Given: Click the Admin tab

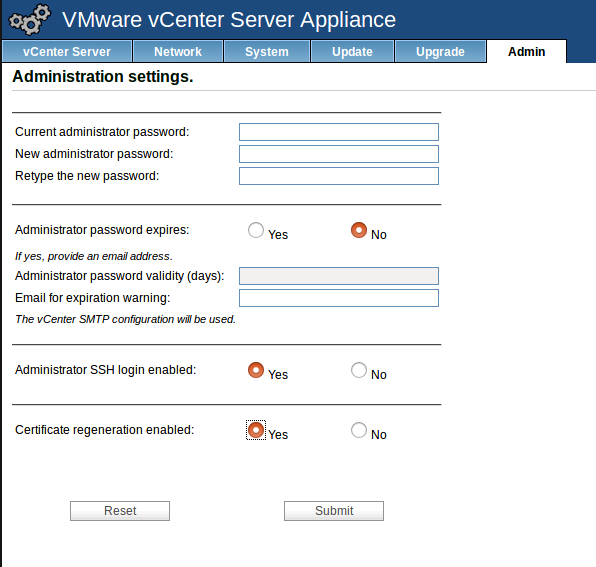Looking at the screenshot, I should 526,51.
